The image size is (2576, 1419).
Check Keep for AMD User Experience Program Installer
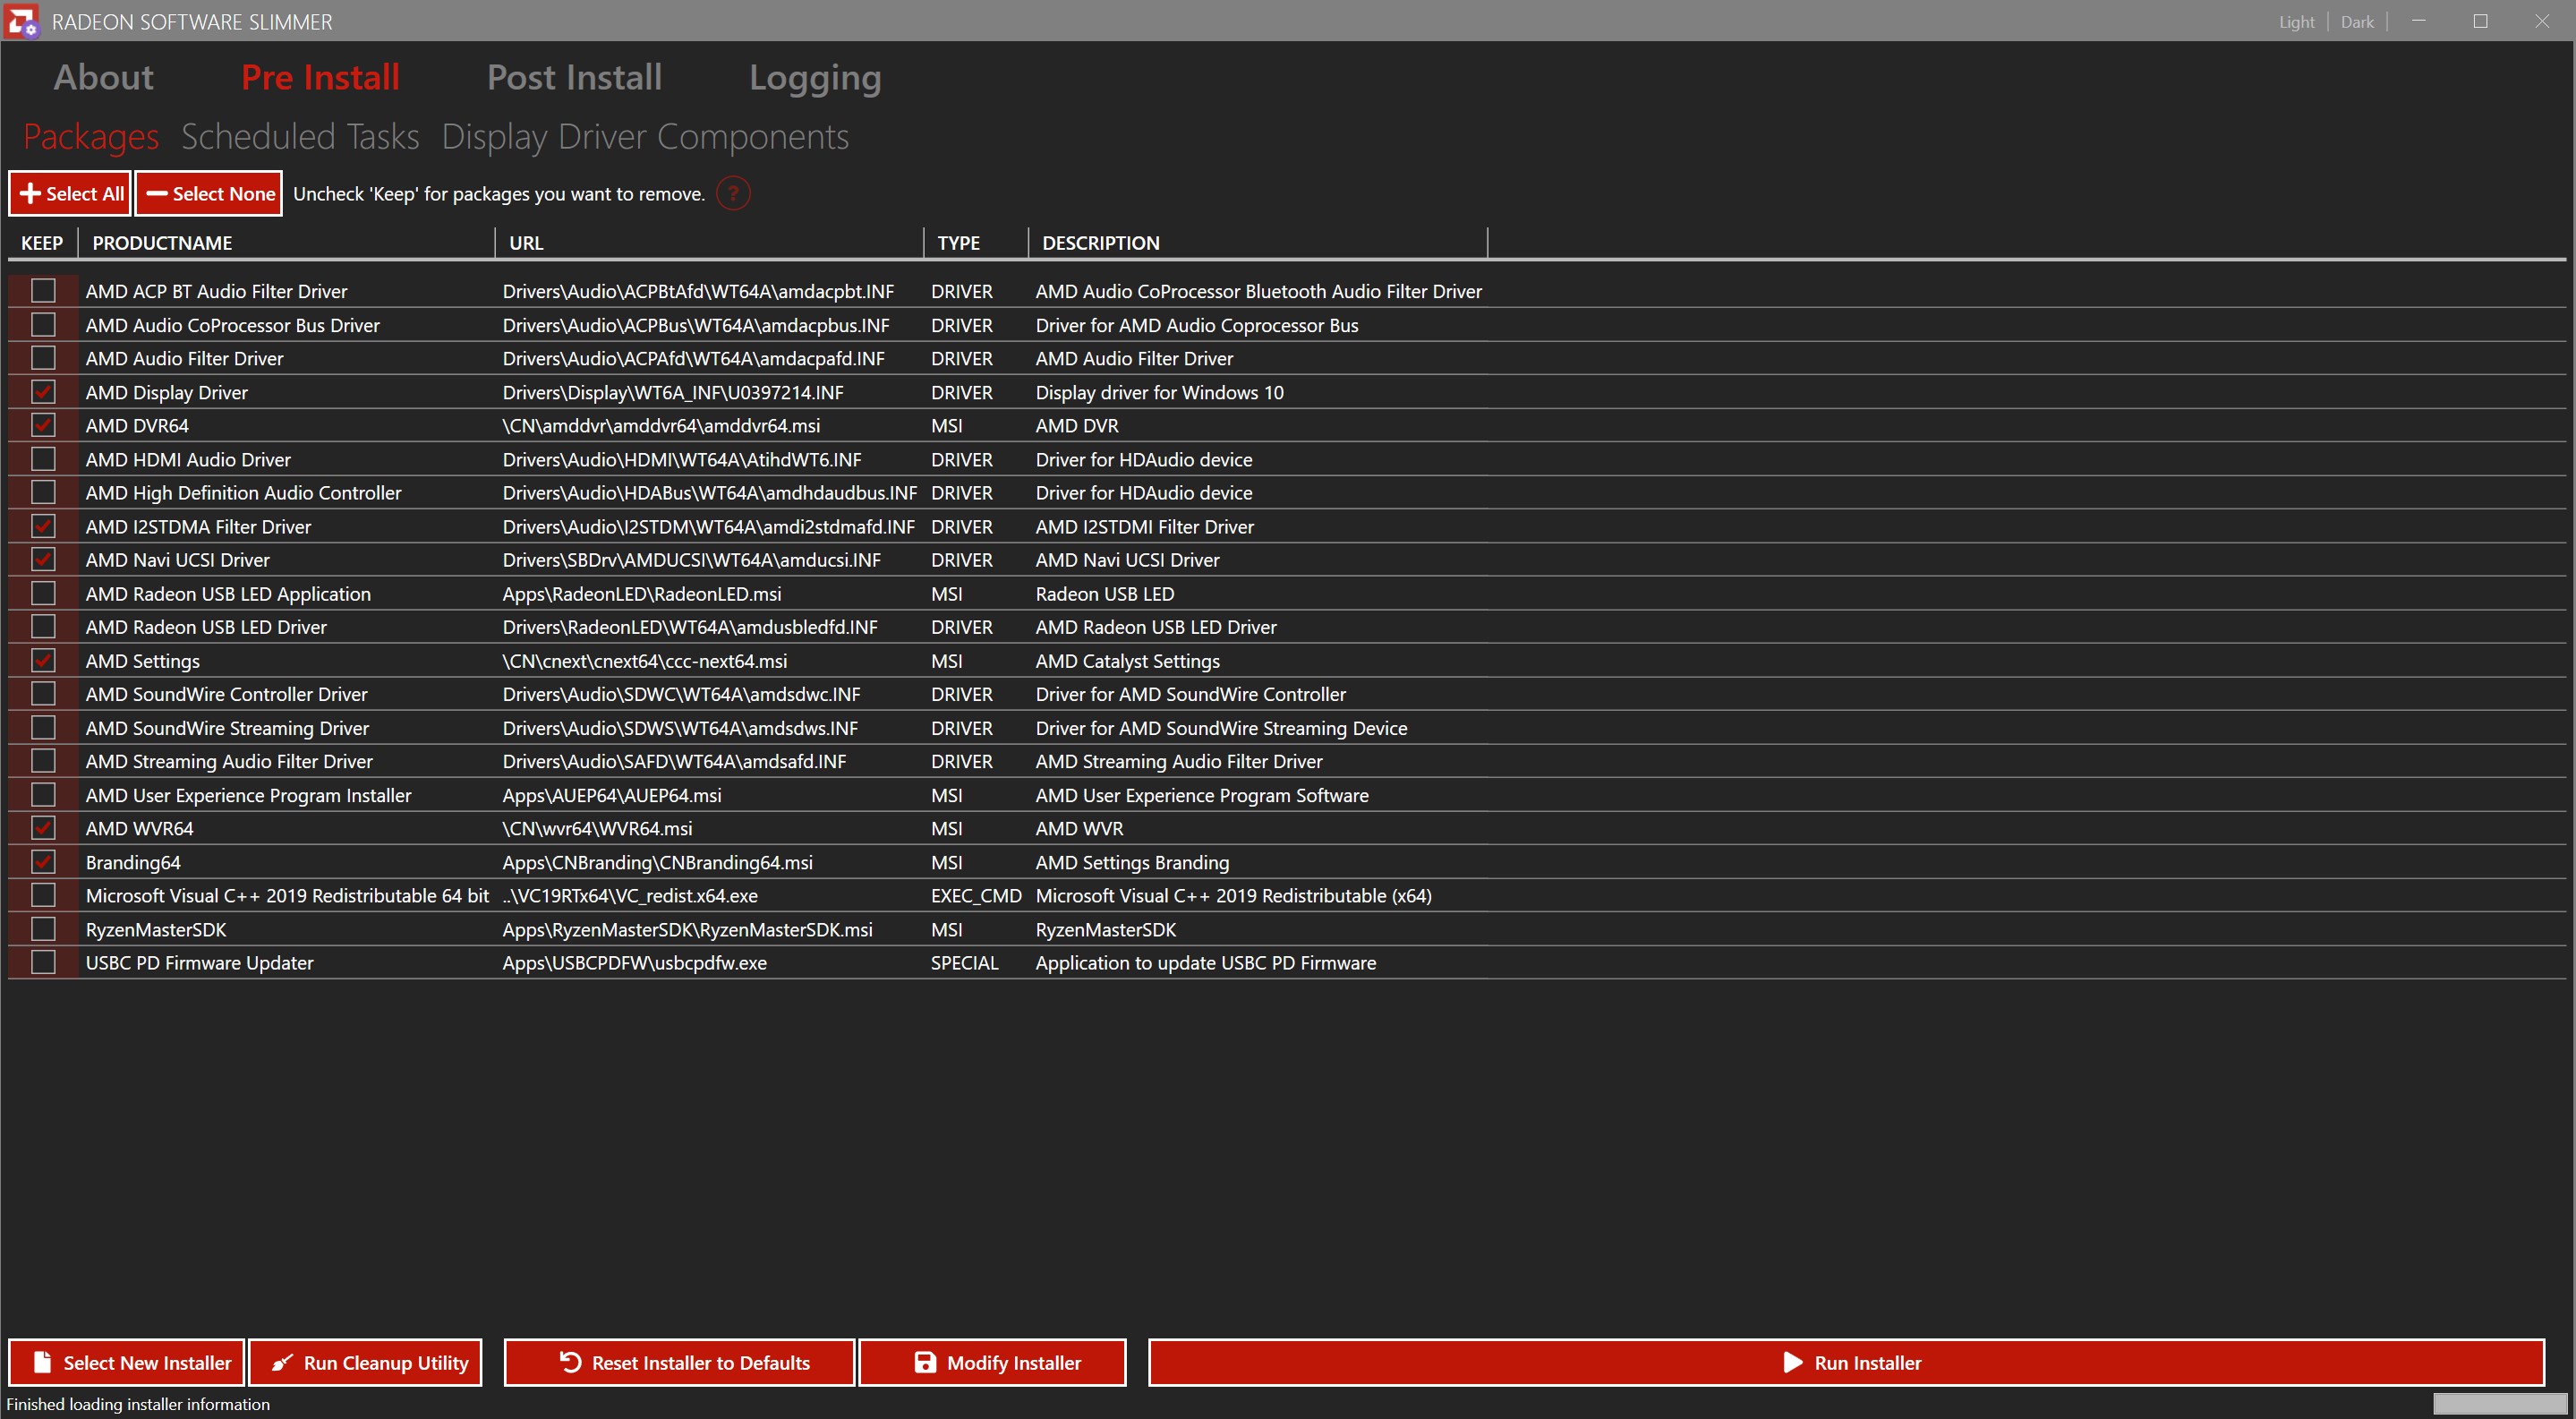coord(43,795)
